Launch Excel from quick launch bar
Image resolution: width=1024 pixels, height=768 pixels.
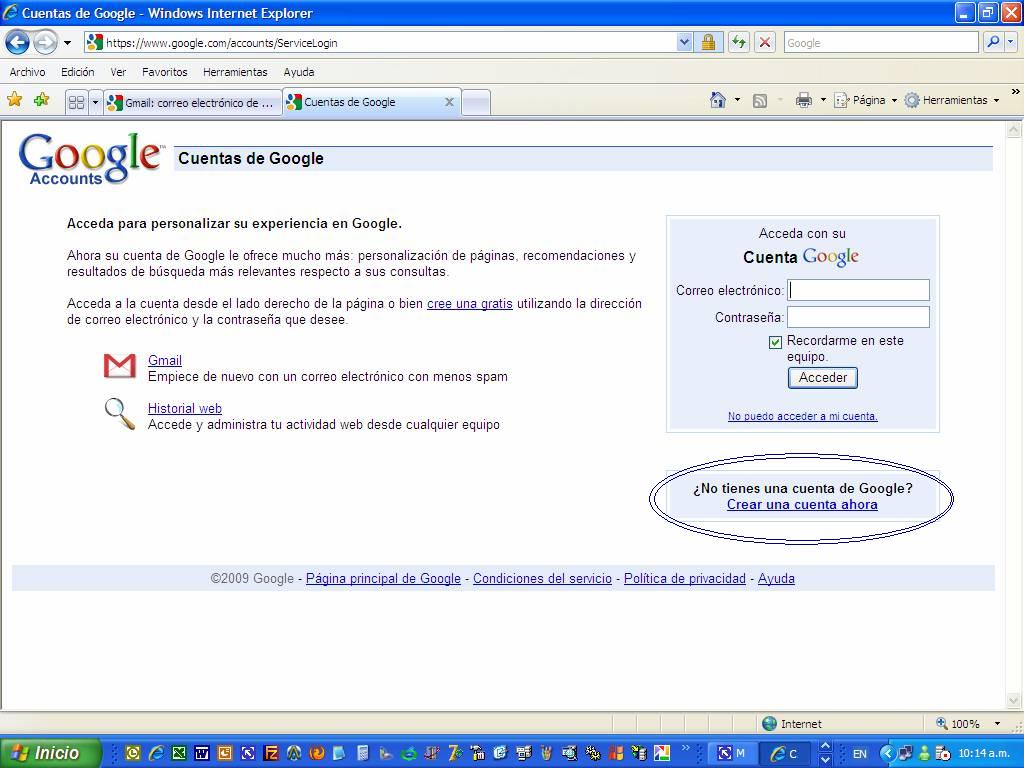tap(179, 753)
